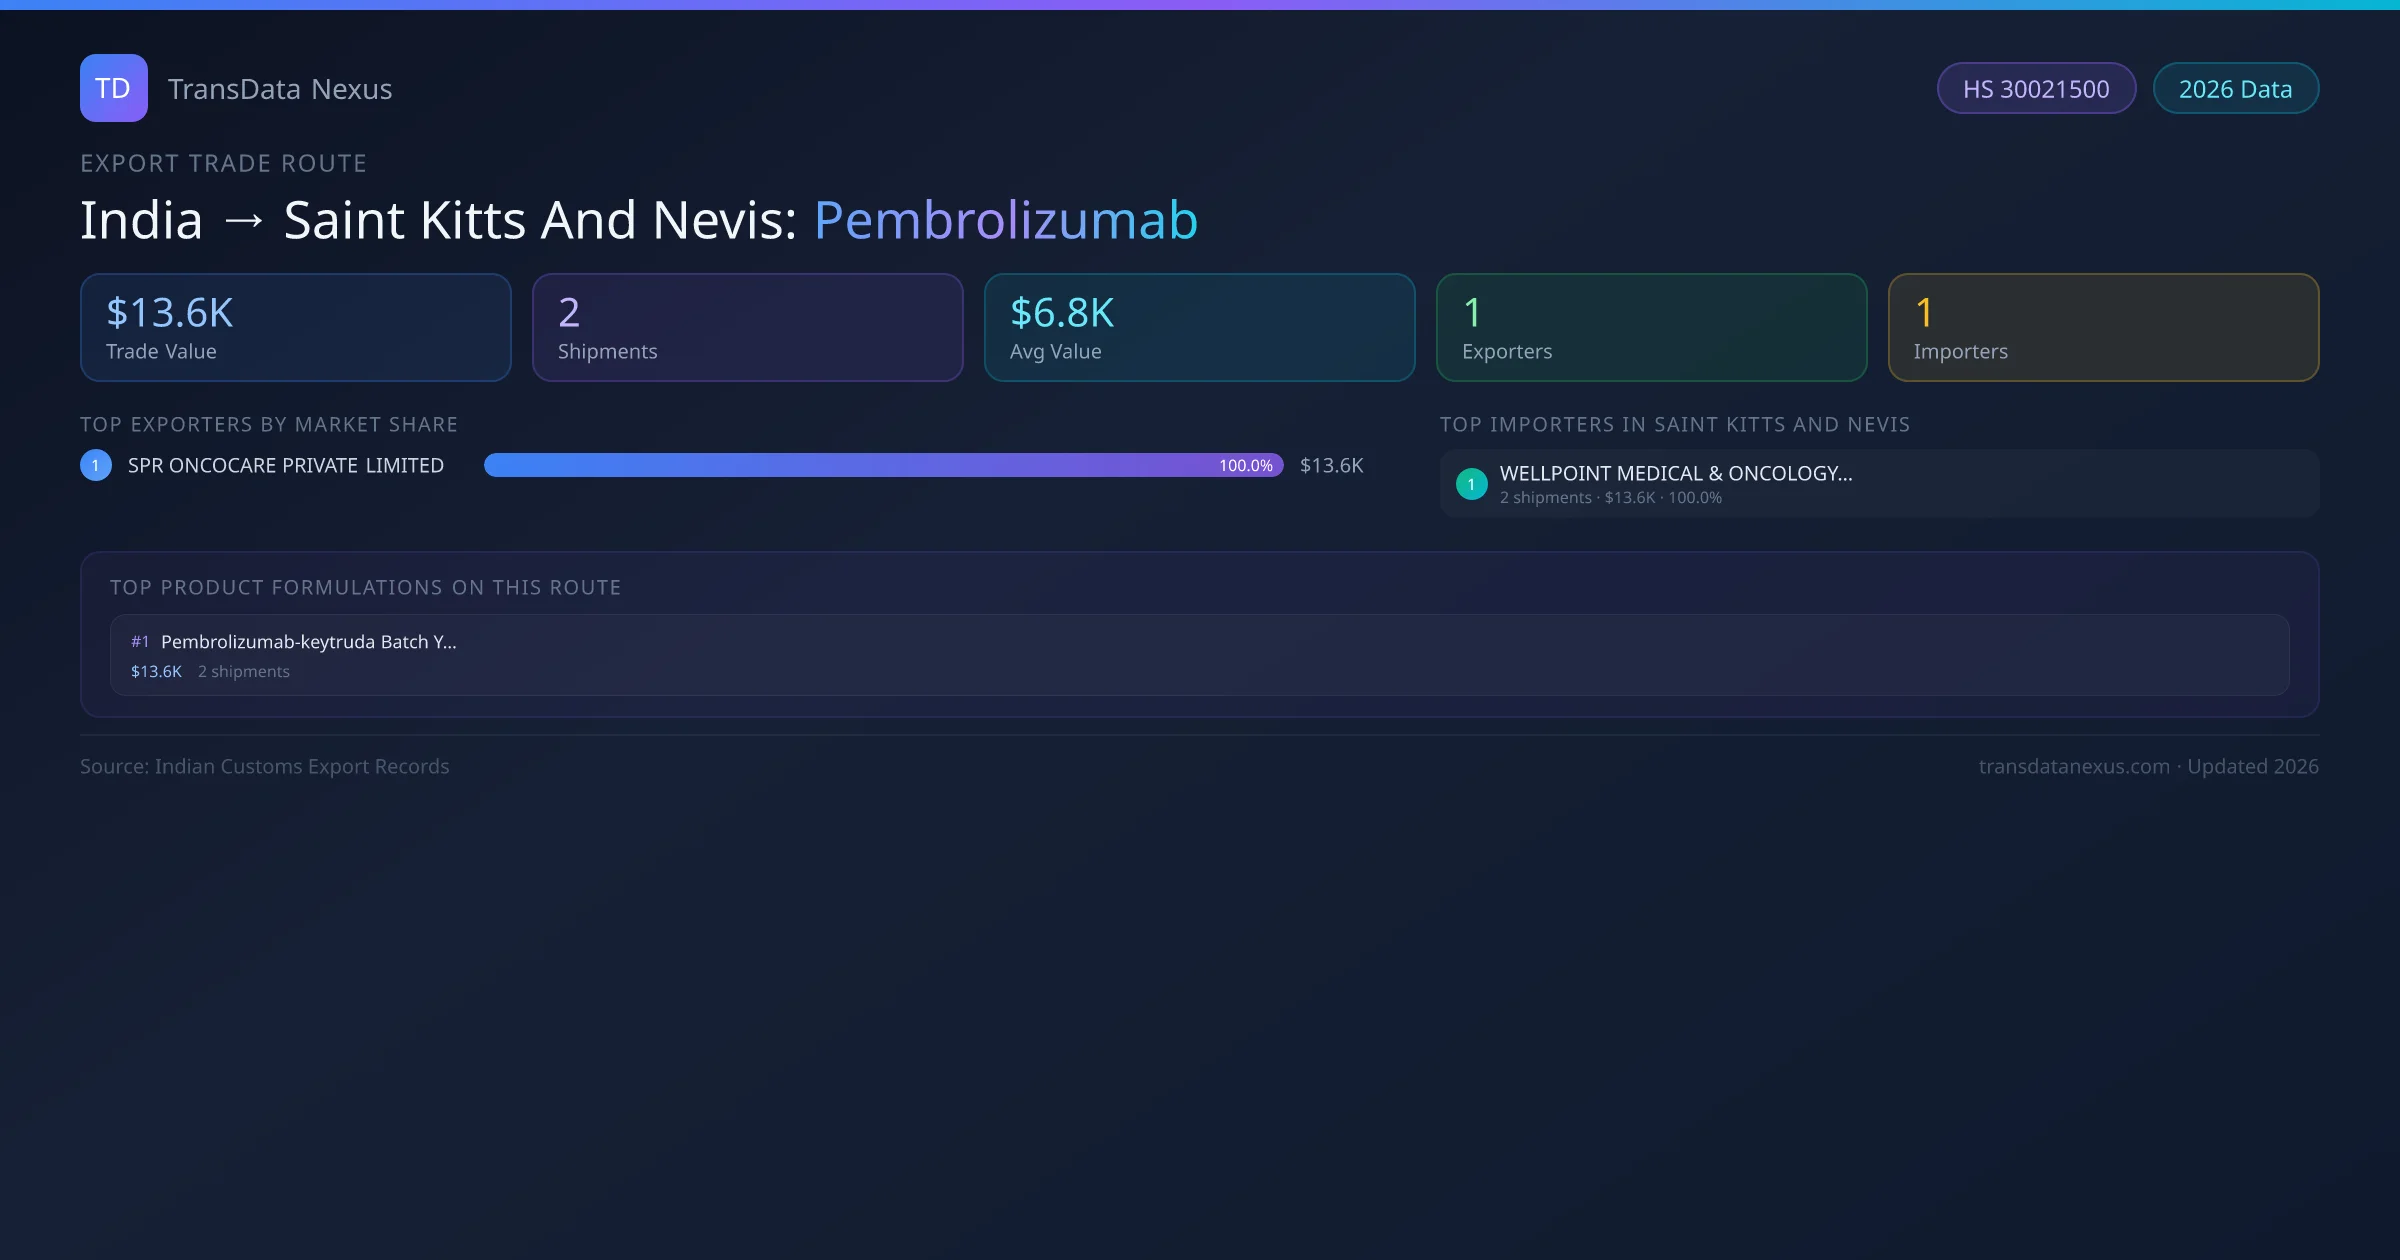Click the green rank 1 importer circle
The width and height of the screenshot is (2400, 1260).
click(x=1471, y=484)
